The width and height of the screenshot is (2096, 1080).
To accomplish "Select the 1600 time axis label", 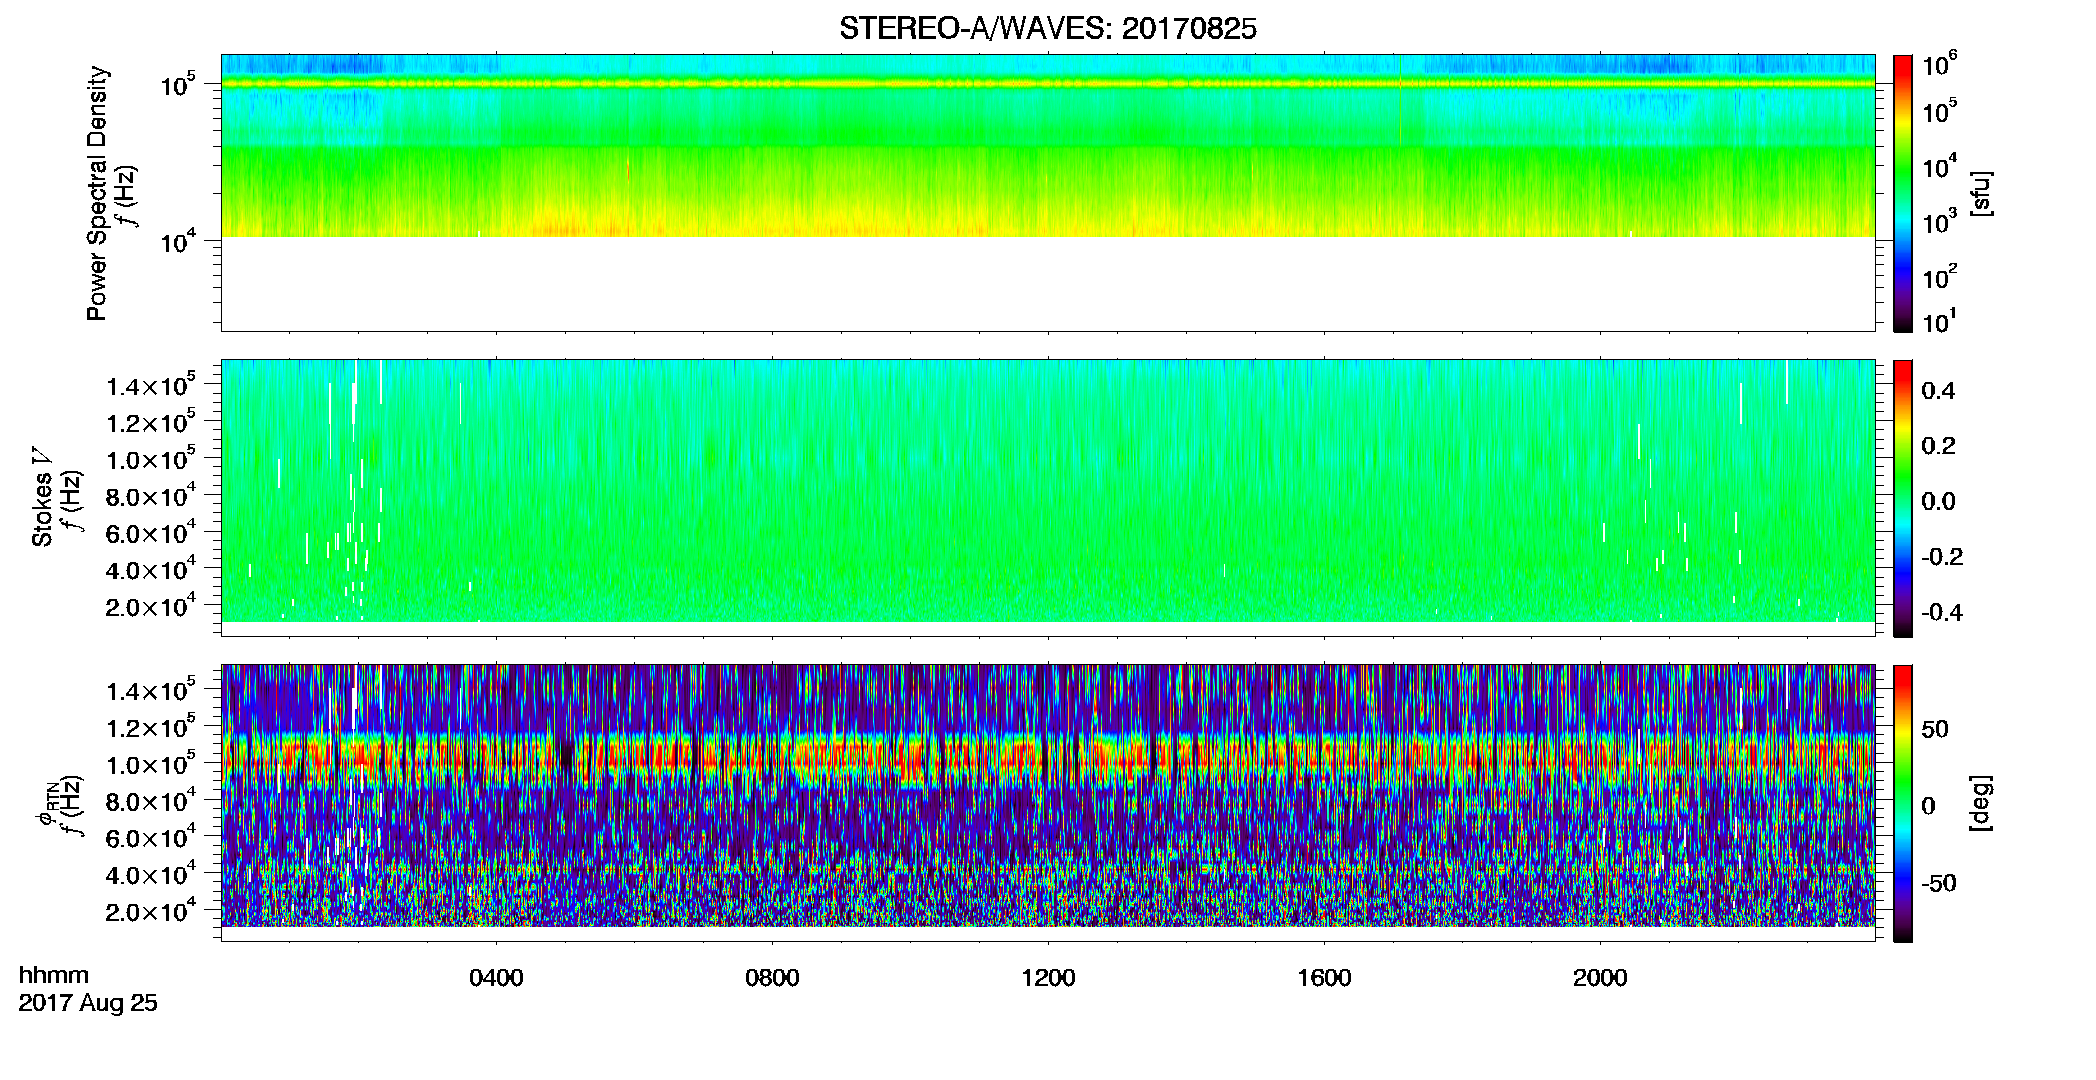I will tap(1324, 978).
